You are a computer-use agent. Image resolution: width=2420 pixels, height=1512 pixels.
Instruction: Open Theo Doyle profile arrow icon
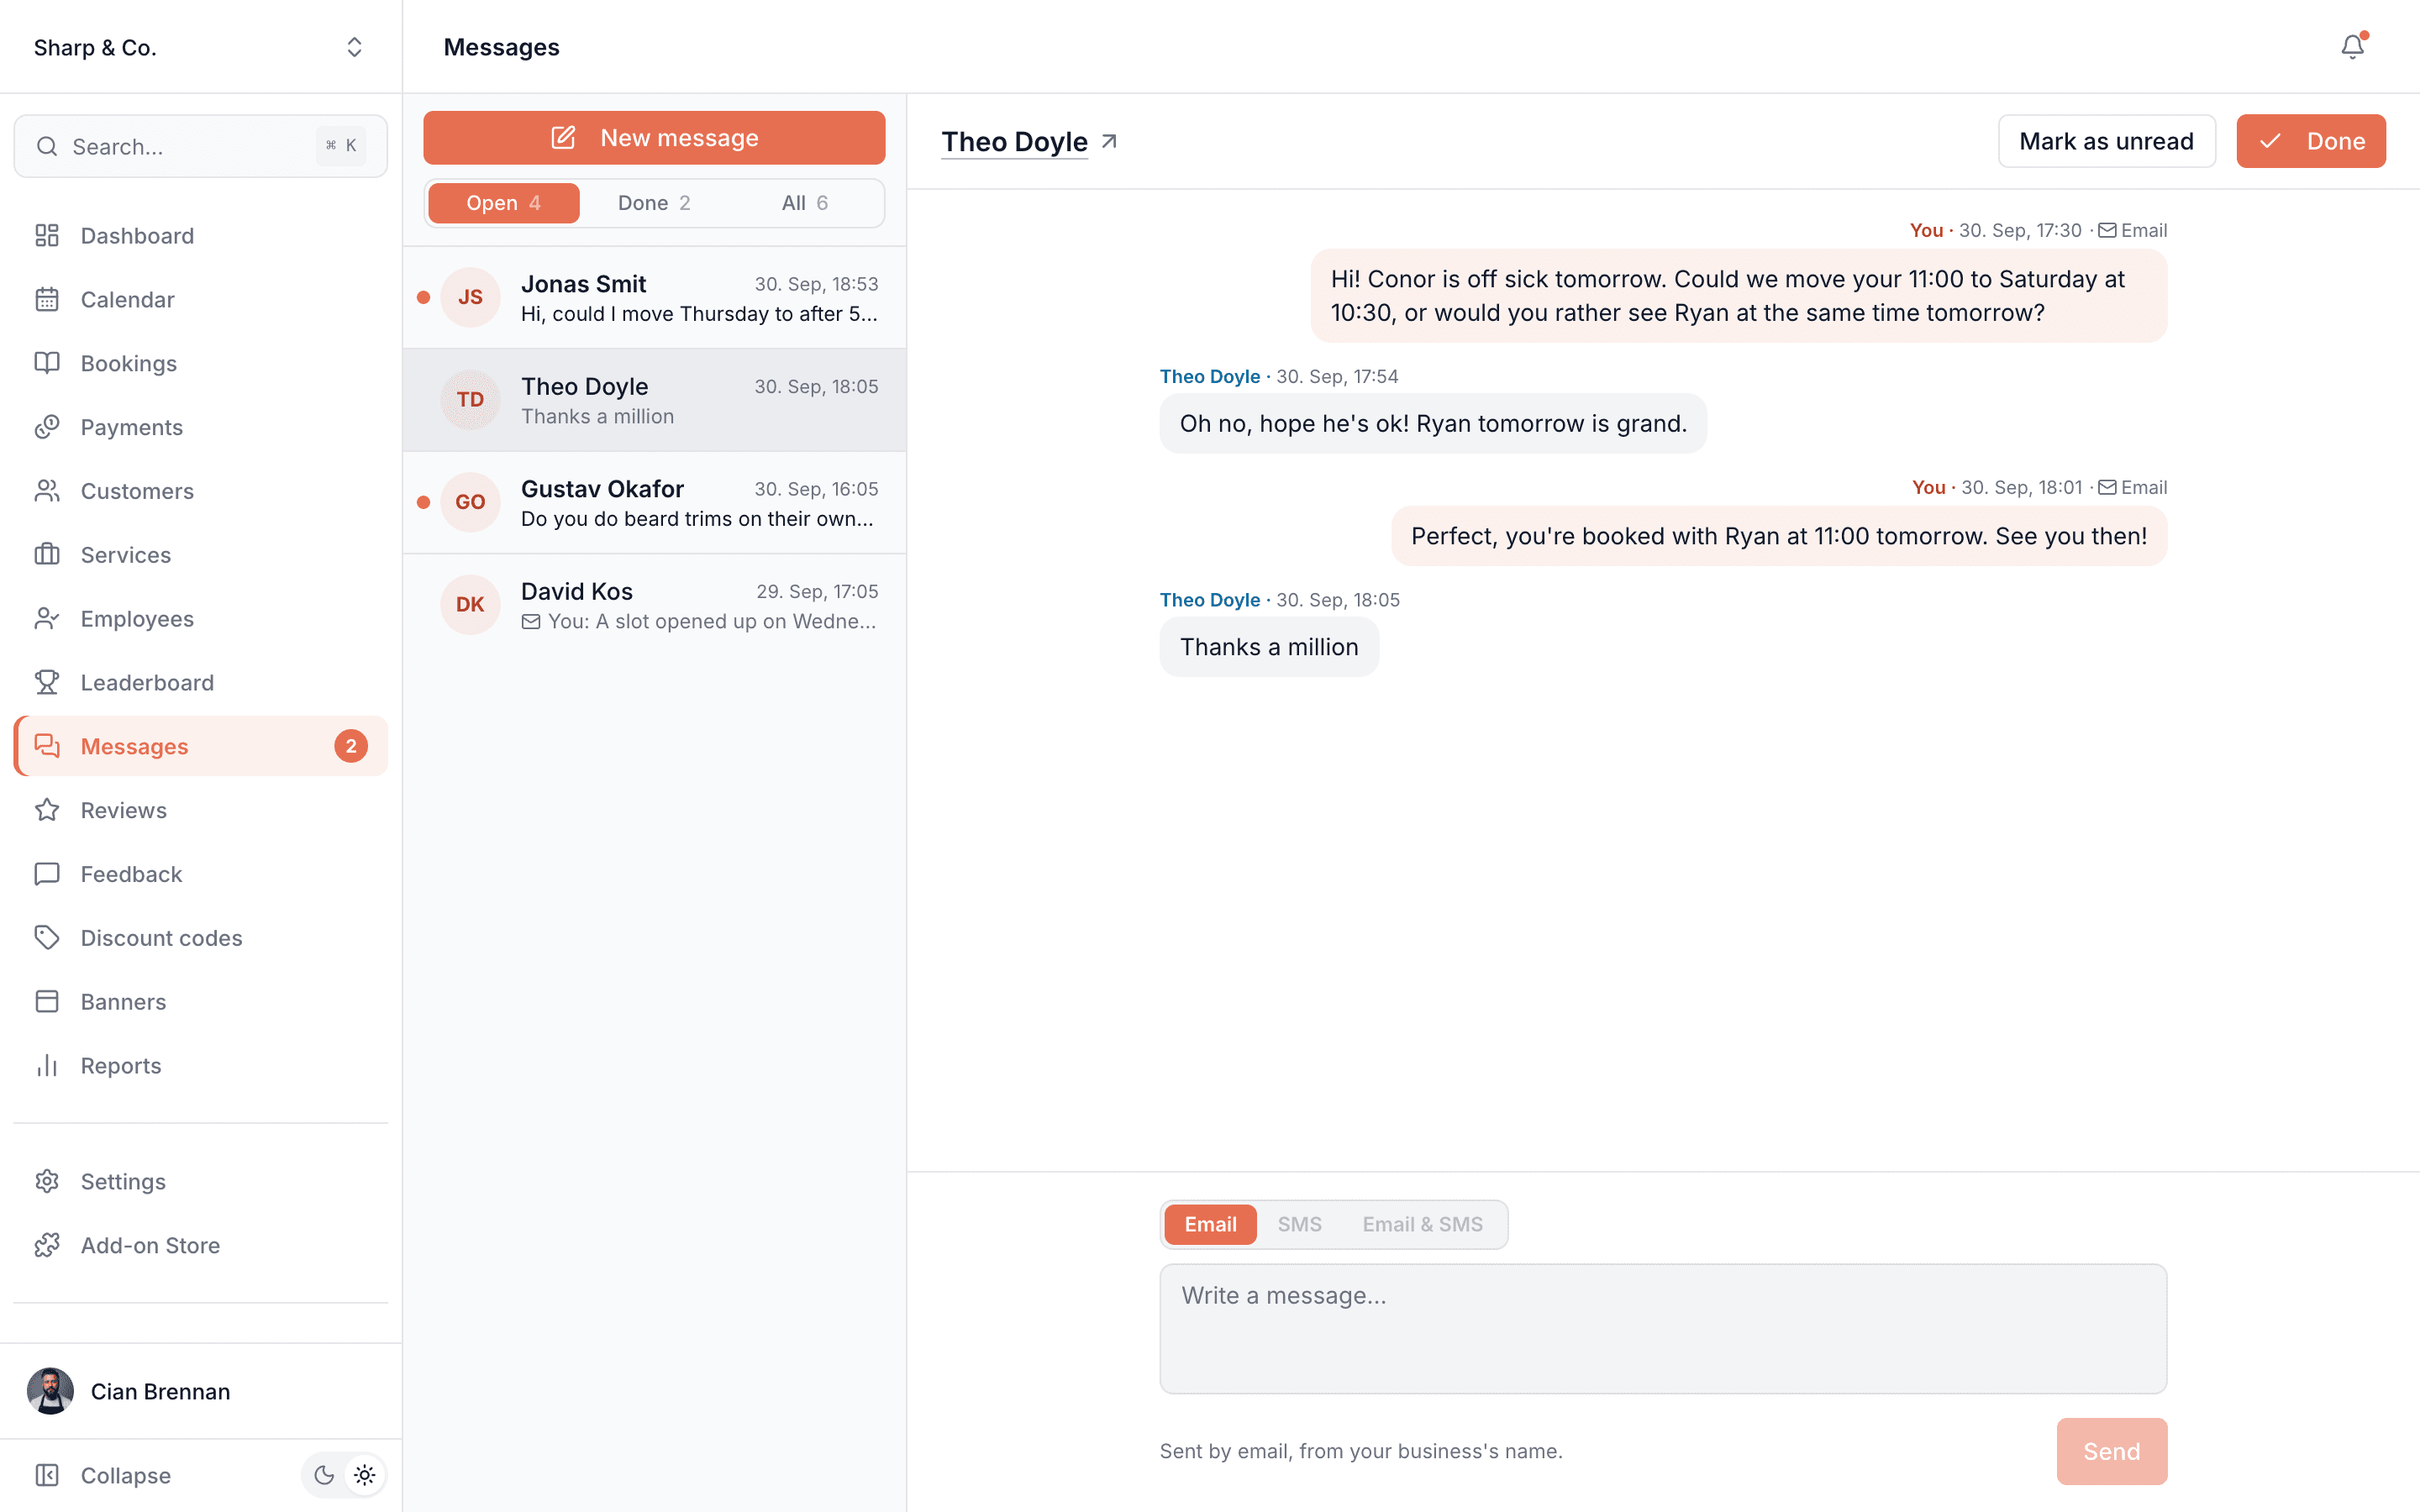point(1109,142)
